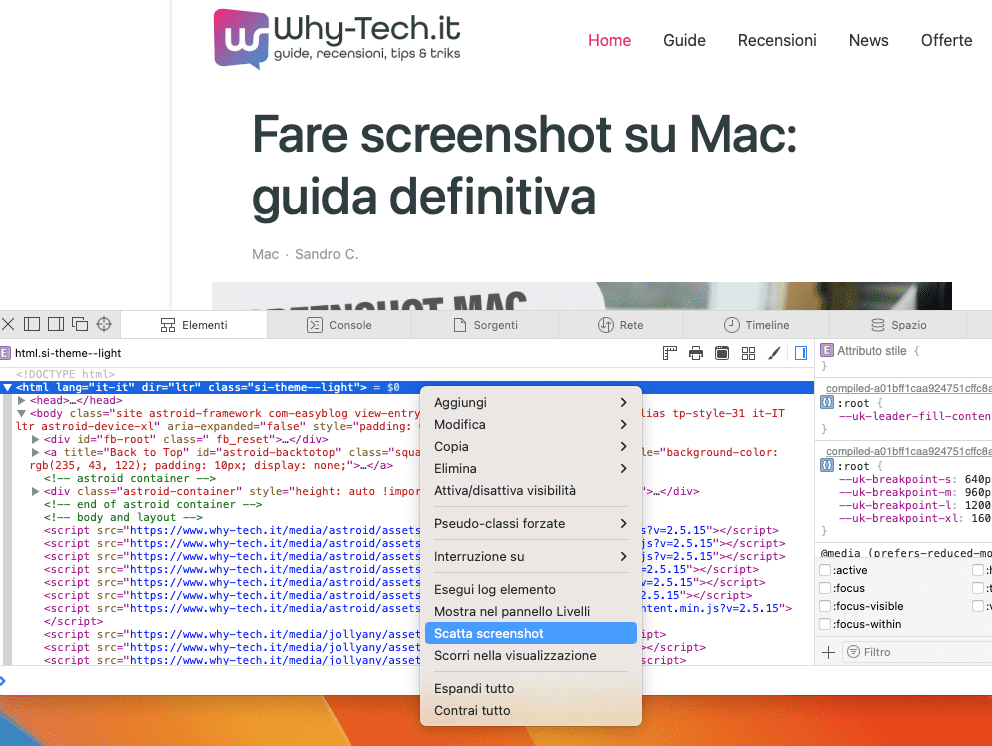The image size is (992, 746).
Task: Click the author name Sandro C.
Action: coord(326,254)
